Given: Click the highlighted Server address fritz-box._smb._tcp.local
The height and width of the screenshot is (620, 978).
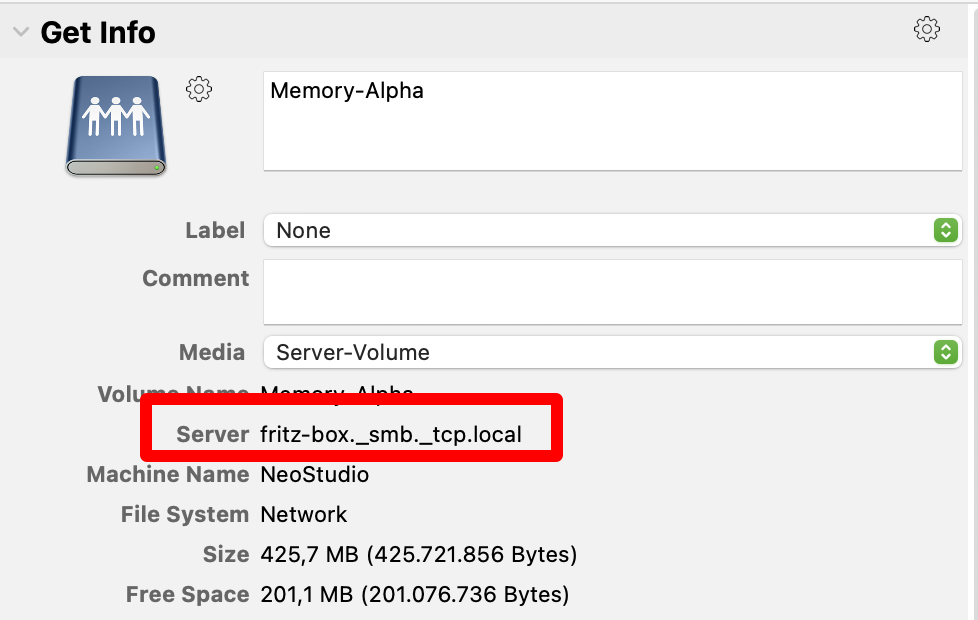Looking at the screenshot, I should pos(390,434).
